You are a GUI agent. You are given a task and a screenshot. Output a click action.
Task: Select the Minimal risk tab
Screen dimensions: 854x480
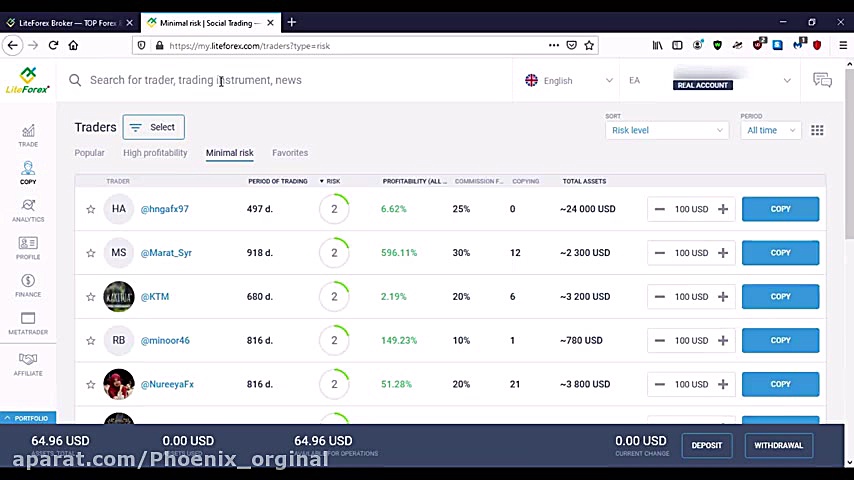click(230, 153)
